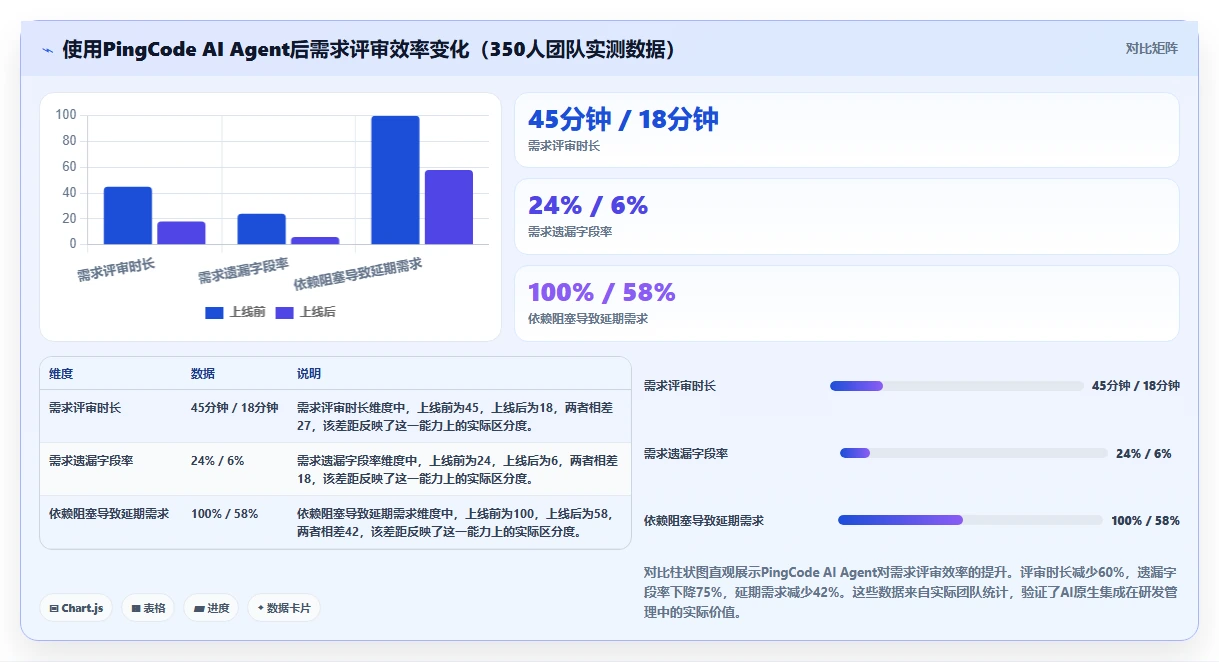Image resolution: width=1219 pixels, height=662 pixels.
Task: Click the 依赖阻塞导致延期需求 progress bar
Action: [x=970, y=520]
